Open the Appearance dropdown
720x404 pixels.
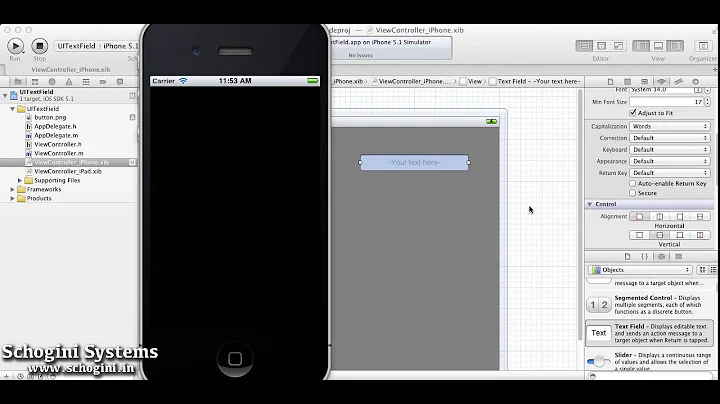[x=669, y=161]
